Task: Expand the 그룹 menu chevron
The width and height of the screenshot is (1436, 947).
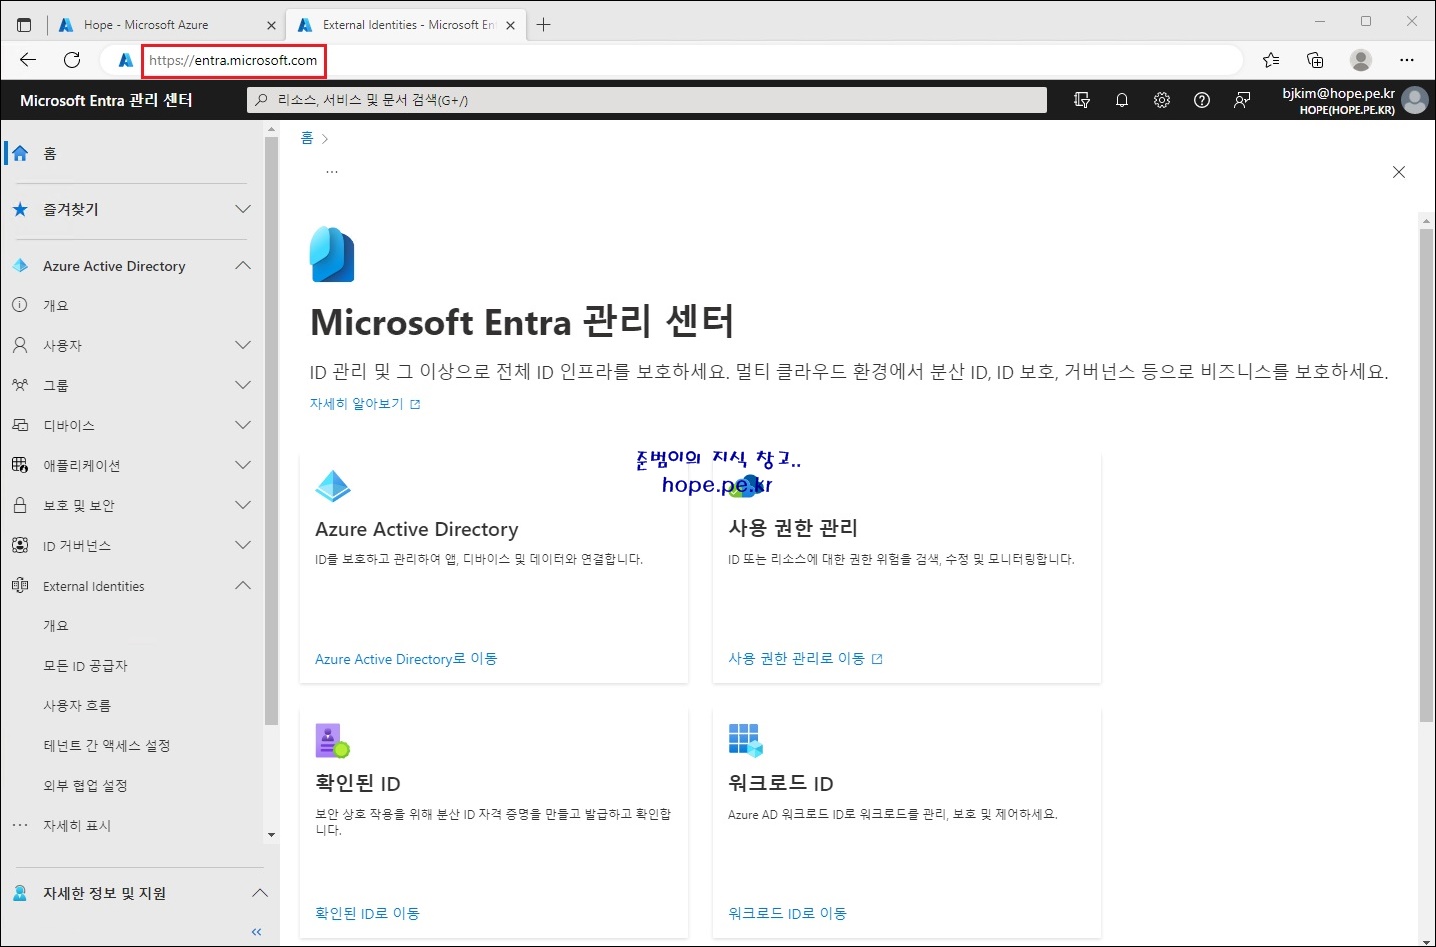Action: [243, 385]
